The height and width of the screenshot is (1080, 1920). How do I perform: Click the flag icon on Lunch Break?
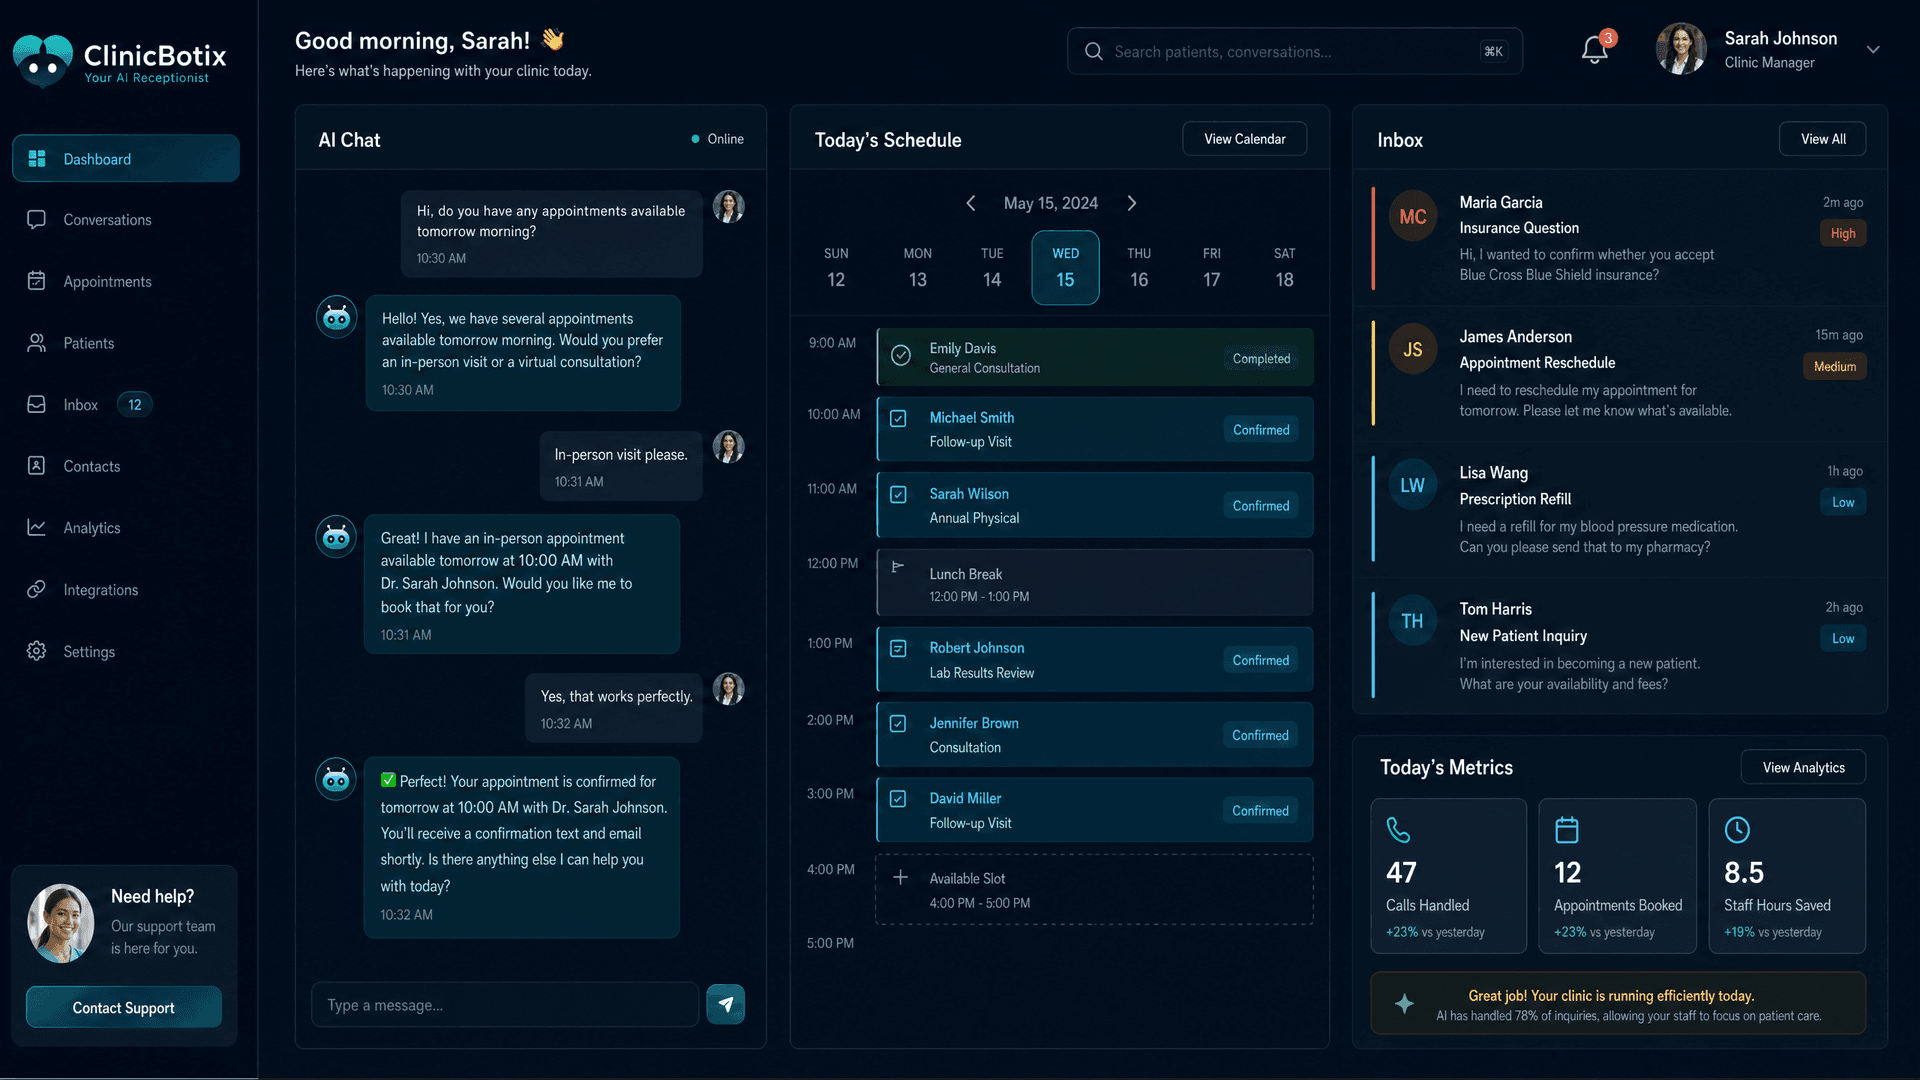click(898, 567)
